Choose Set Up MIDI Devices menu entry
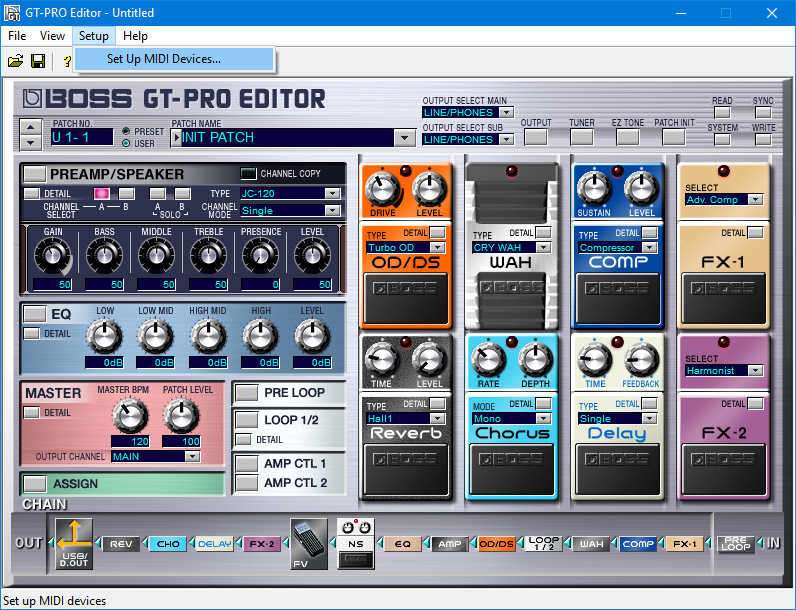 (174, 59)
